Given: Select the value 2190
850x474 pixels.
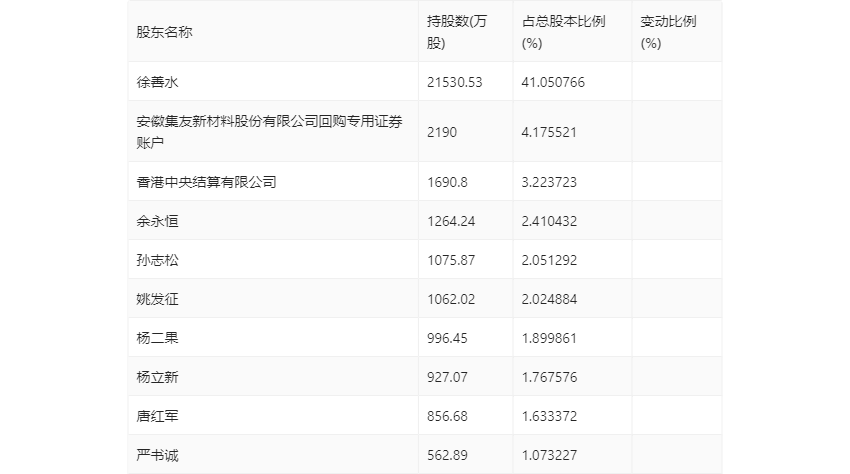Looking at the screenshot, I should click(442, 132).
